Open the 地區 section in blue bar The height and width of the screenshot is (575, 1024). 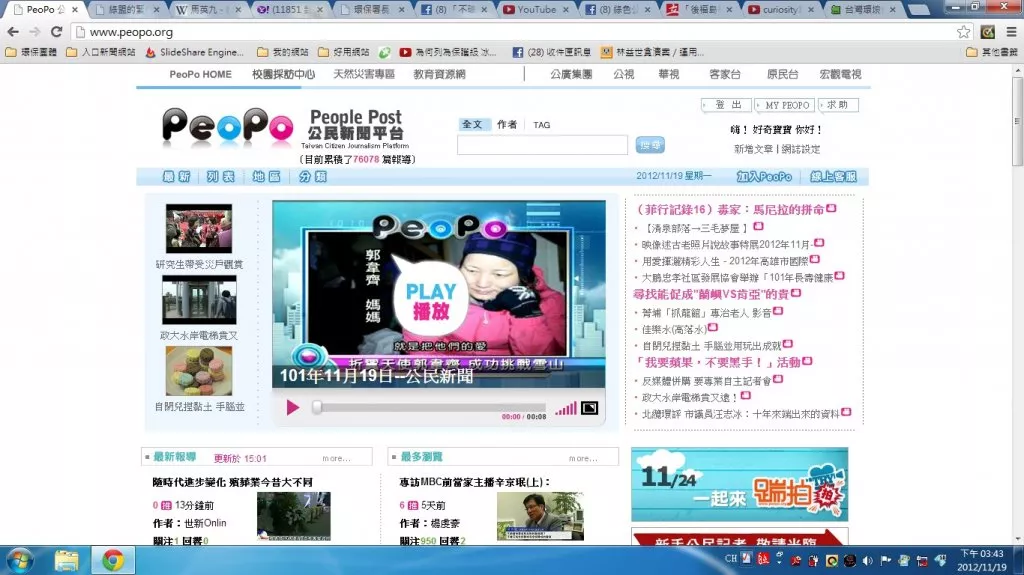click(266, 176)
